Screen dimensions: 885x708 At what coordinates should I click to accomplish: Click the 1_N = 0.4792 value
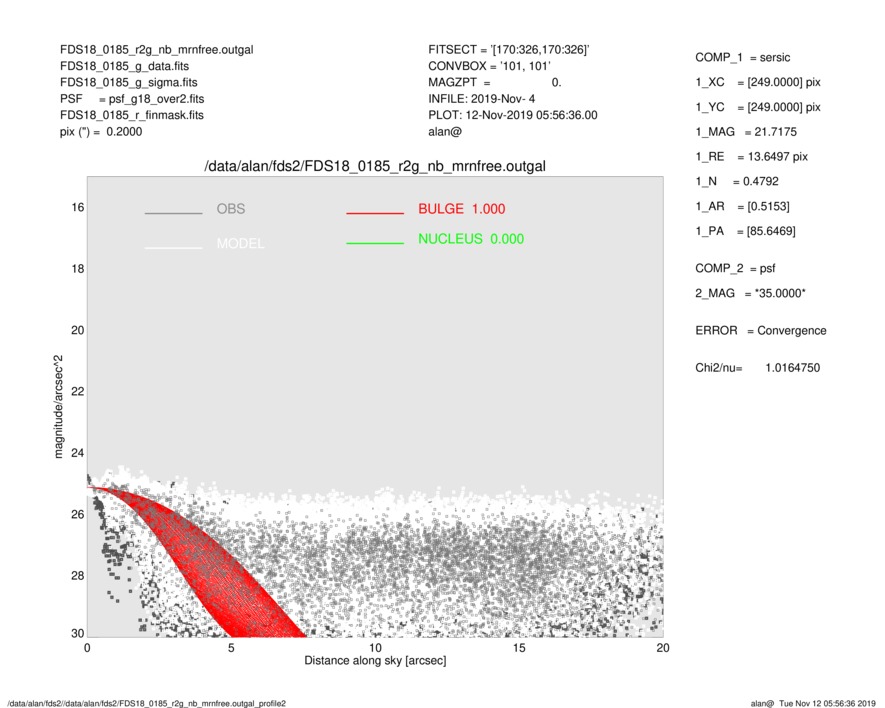pos(737,182)
